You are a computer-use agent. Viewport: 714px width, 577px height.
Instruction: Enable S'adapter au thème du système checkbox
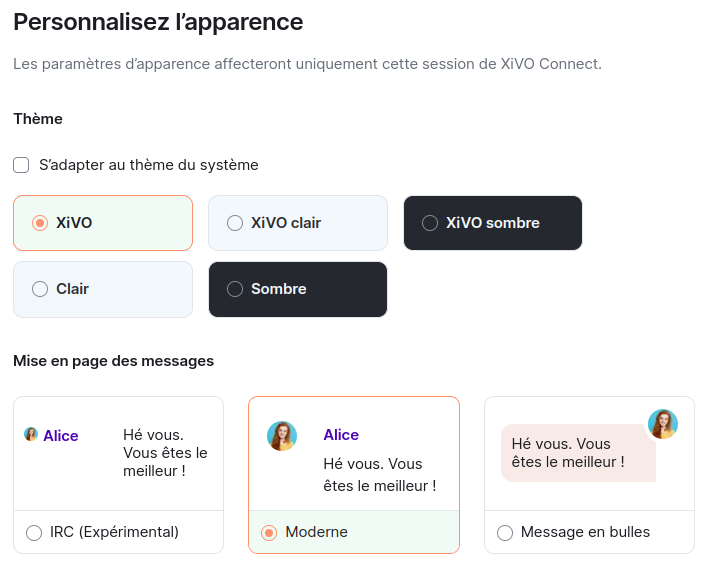[x=21, y=165]
